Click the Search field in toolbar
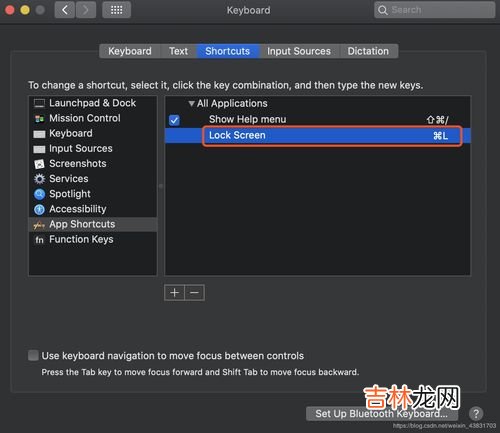The height and width of the screenshot is (433, 500). pyautogui.click(x=434, y=10)
